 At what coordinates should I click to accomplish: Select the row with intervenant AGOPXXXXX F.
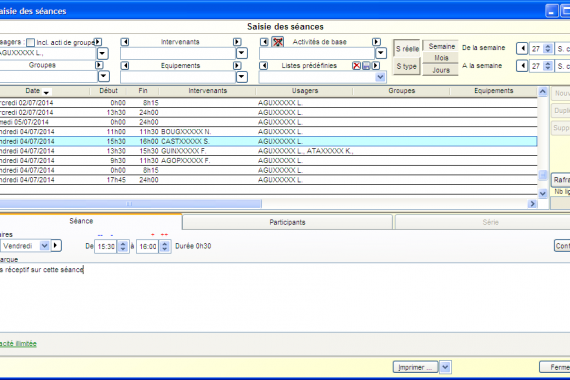pos(268,160)
